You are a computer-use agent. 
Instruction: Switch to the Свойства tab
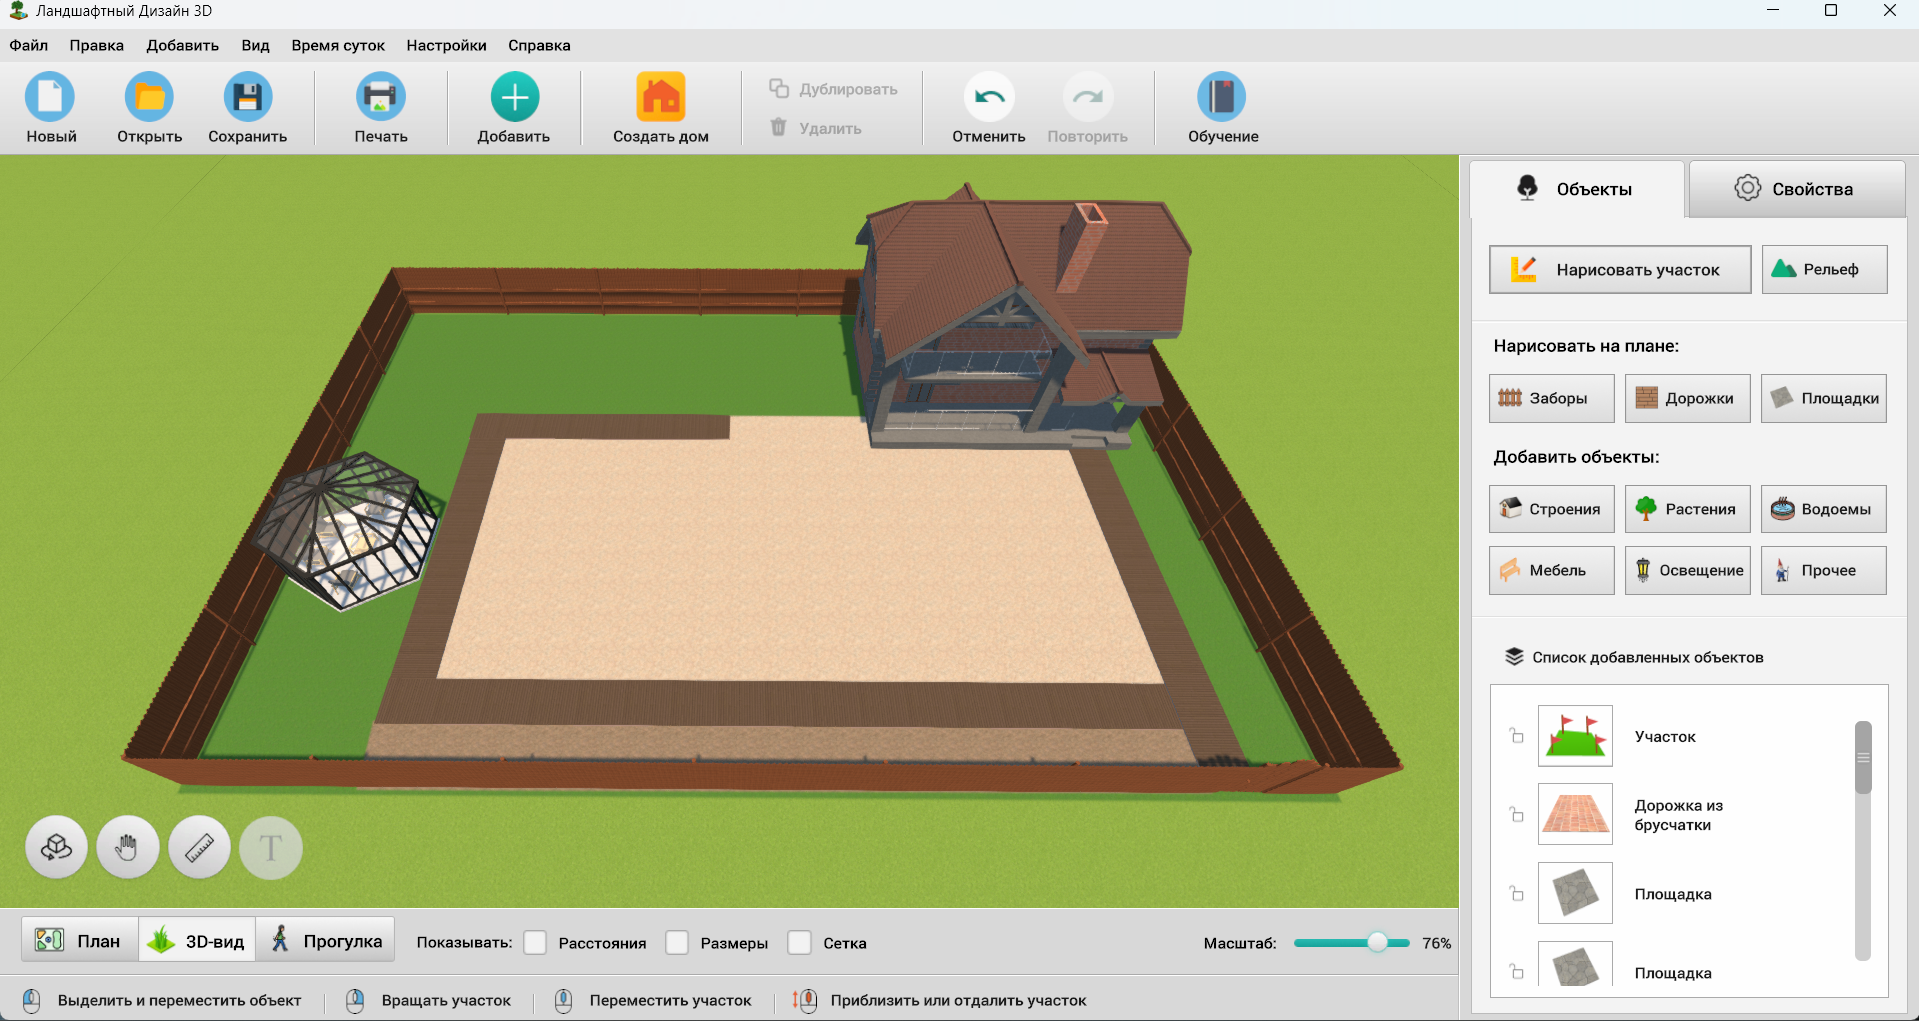tap(1796, 189)
